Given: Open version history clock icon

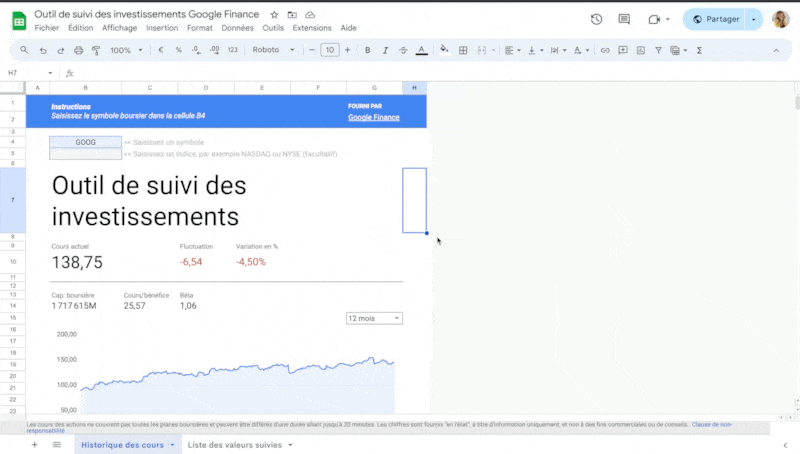Looking at the screenshot, I should pos(596,19).
